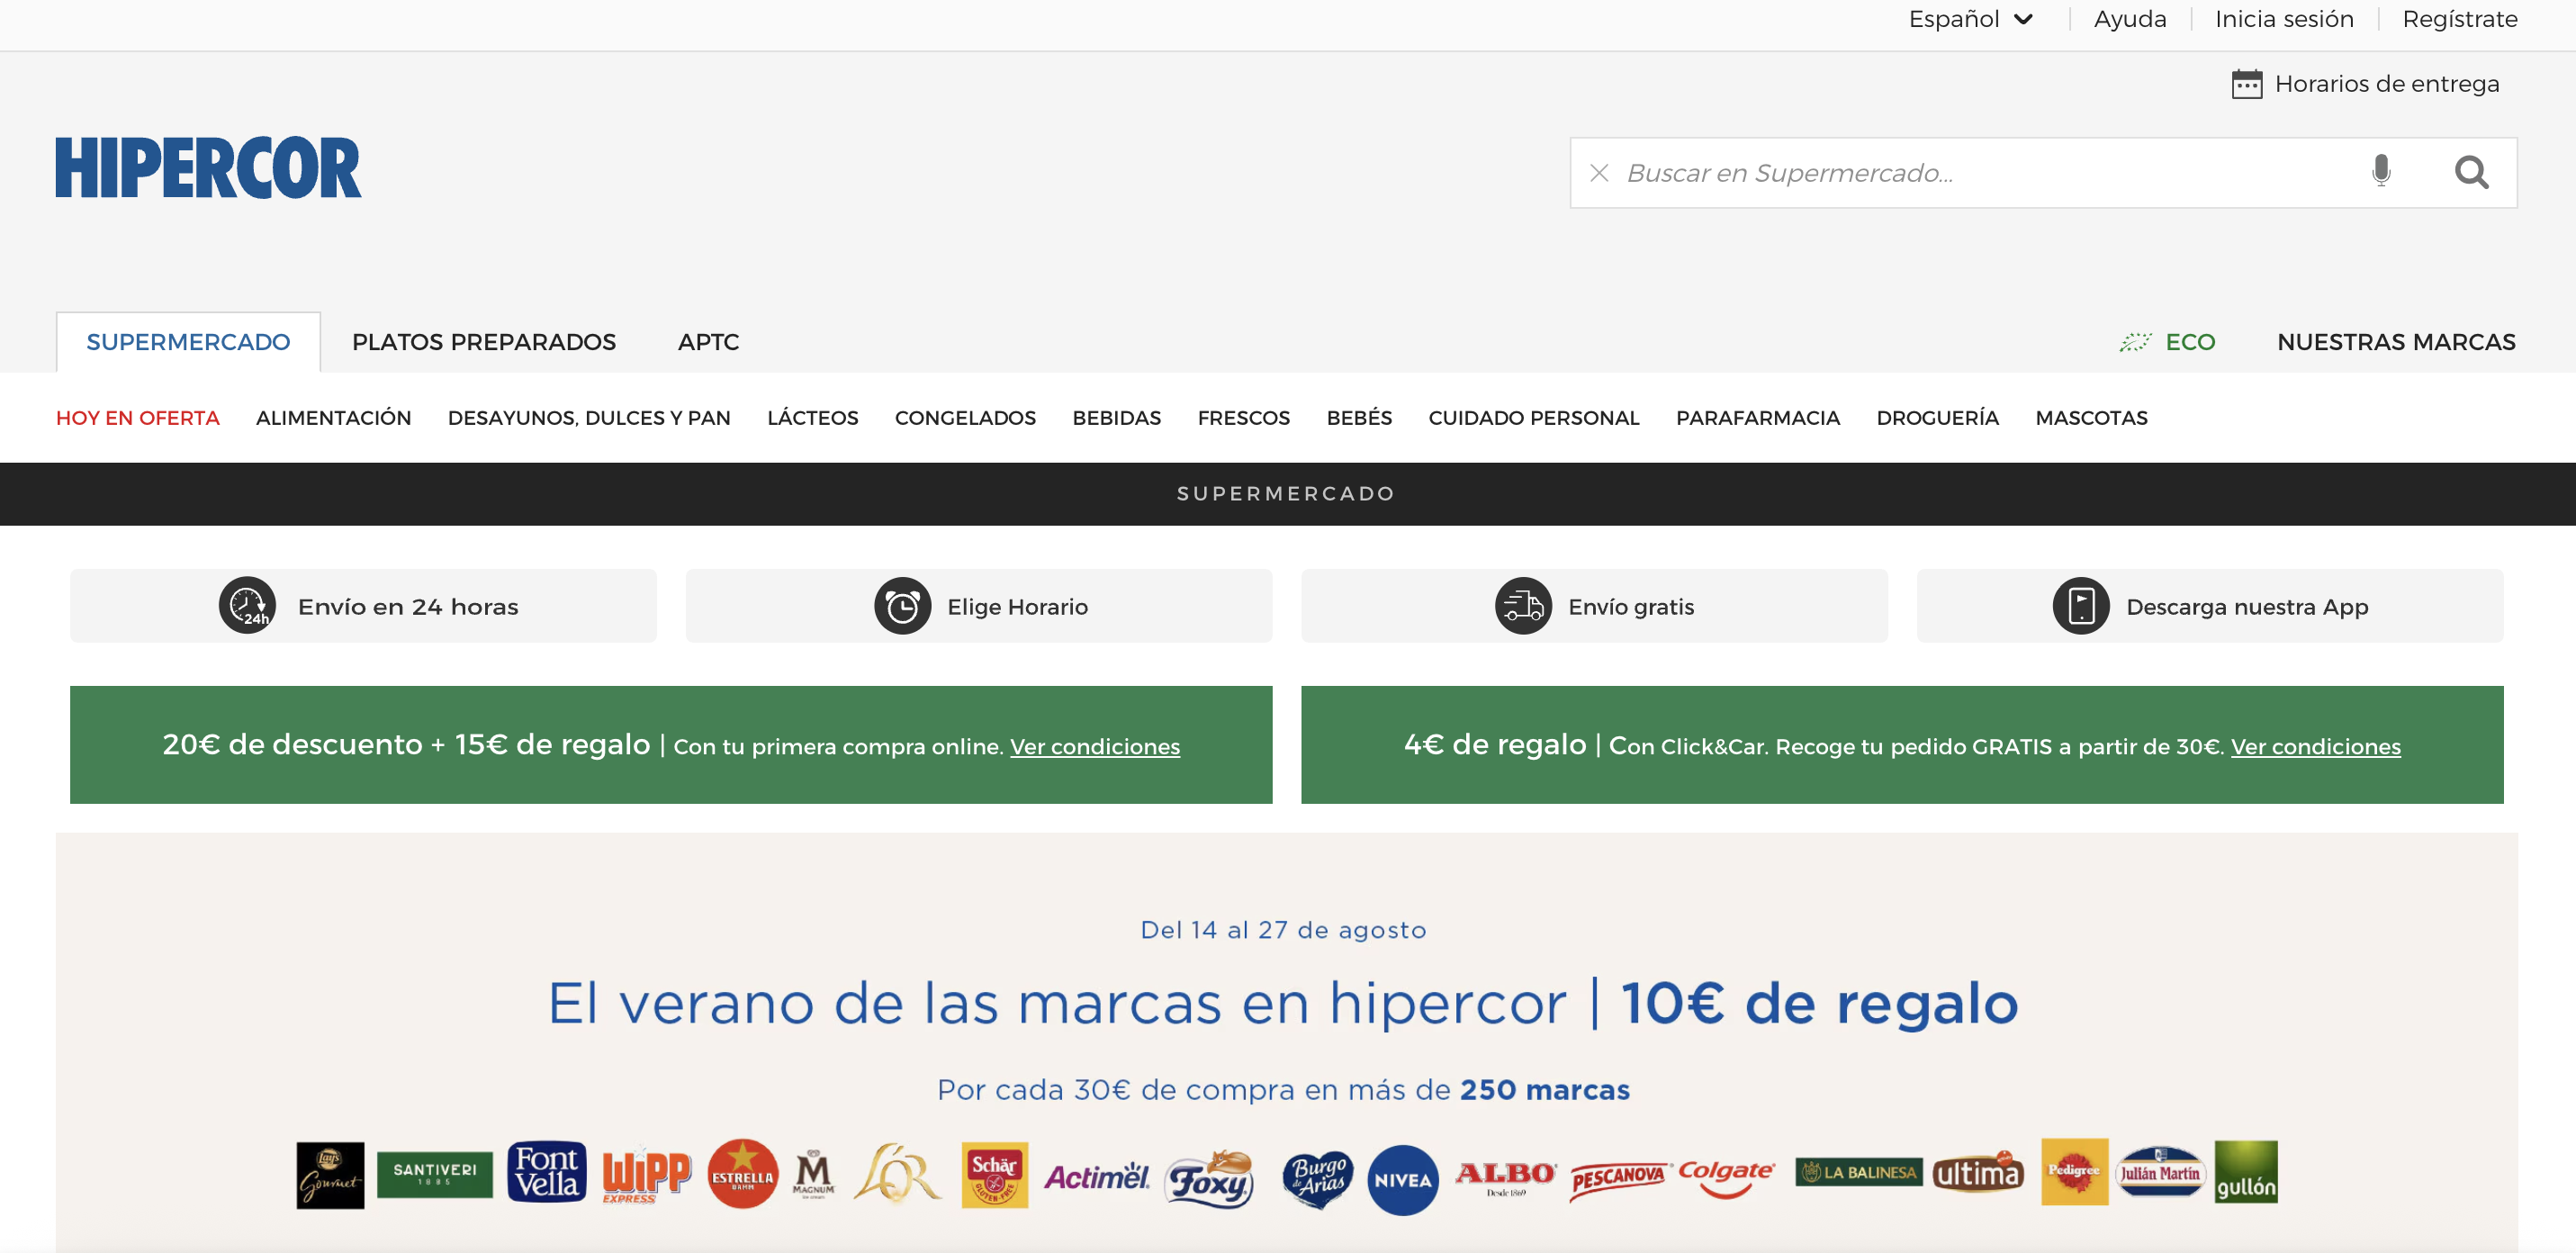Click the Envío gratis truck icon

coord(1523,606)
